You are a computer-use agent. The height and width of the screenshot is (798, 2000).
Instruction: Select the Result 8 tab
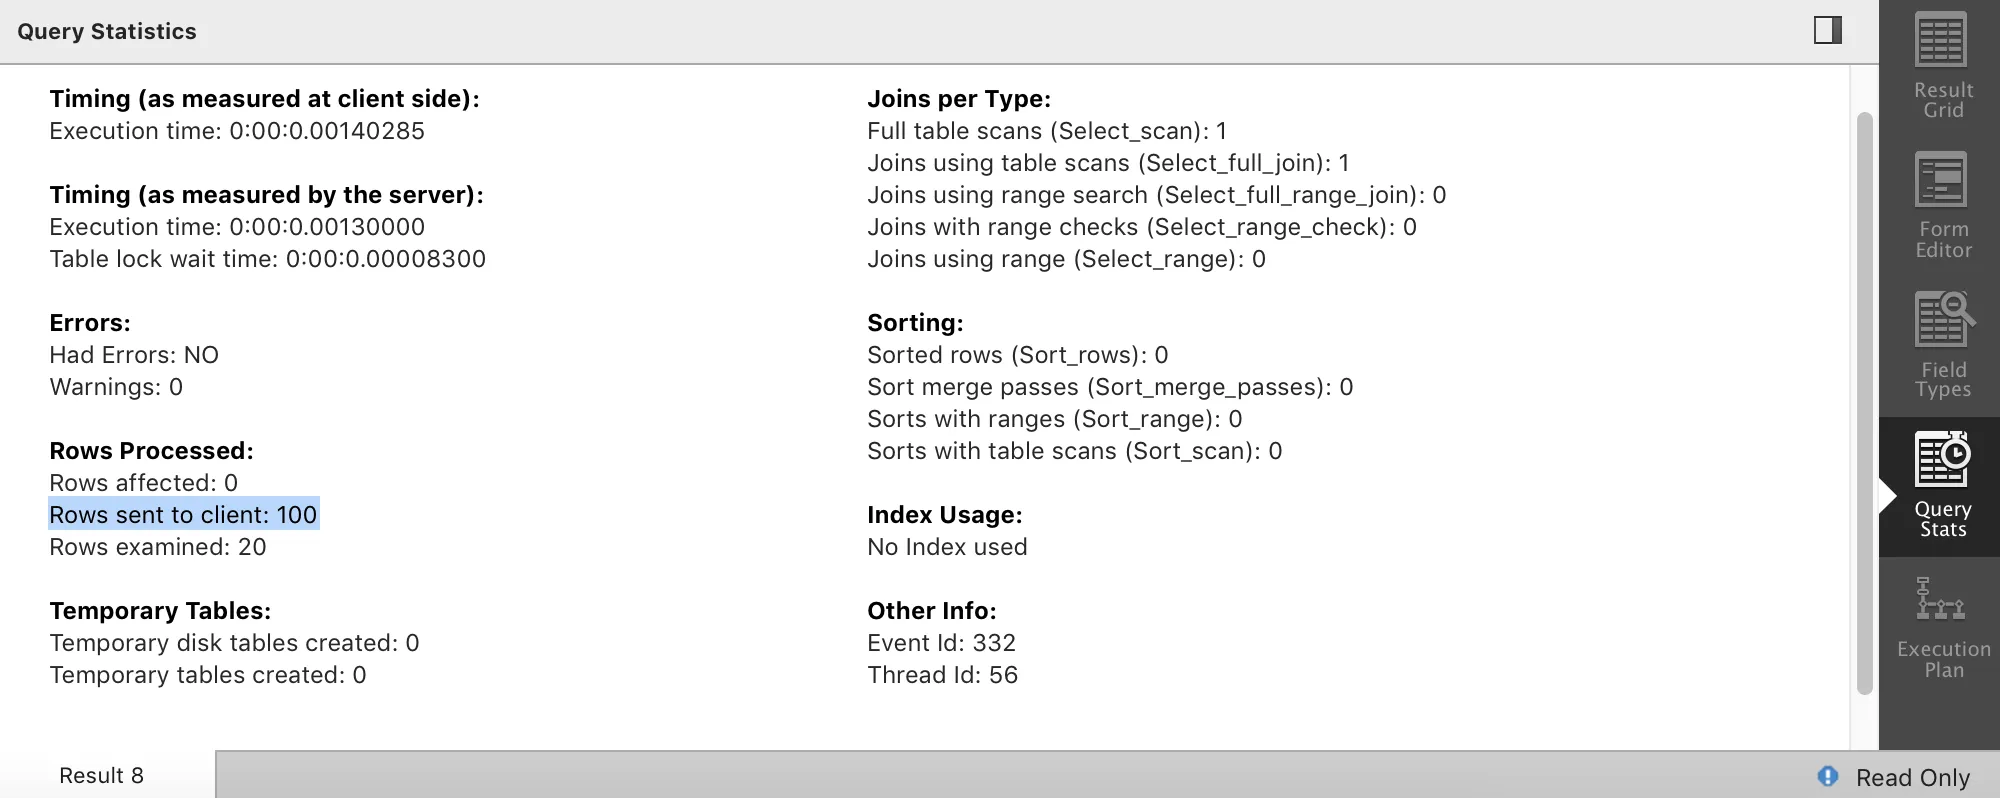point(102,775)
